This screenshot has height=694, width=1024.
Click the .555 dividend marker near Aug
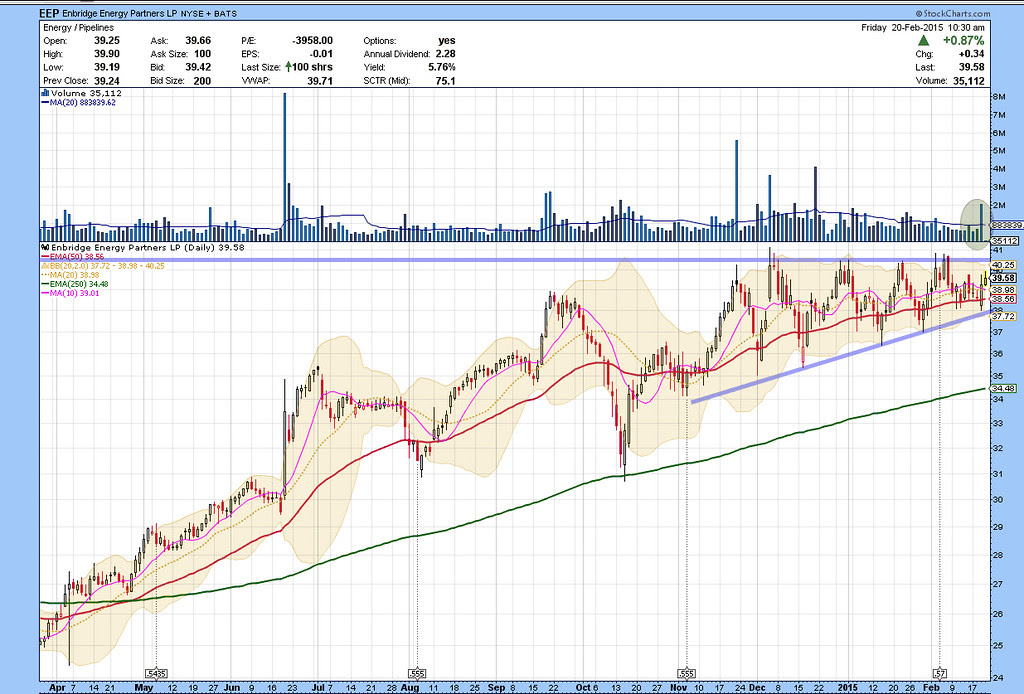pos(417,673)
